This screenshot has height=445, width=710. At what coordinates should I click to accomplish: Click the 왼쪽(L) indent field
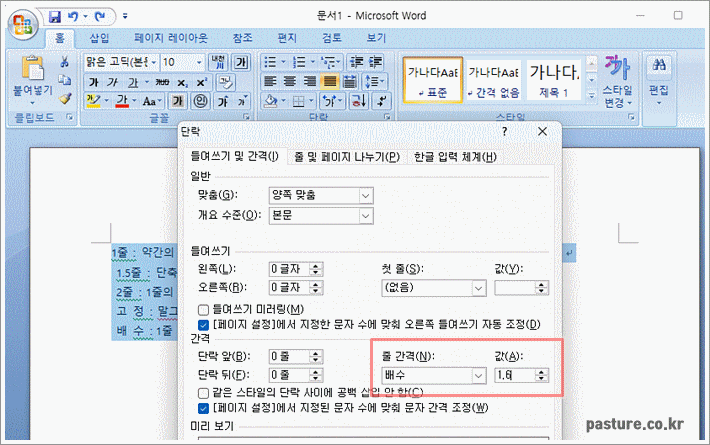tap(289, 269)
